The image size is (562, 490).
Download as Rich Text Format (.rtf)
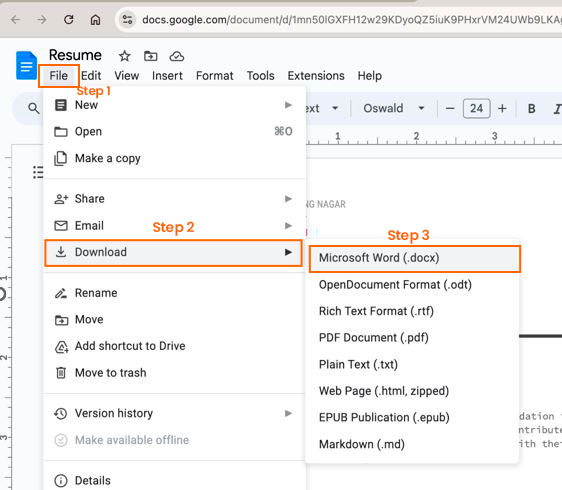pyautogui.click(x=412, y=311)
